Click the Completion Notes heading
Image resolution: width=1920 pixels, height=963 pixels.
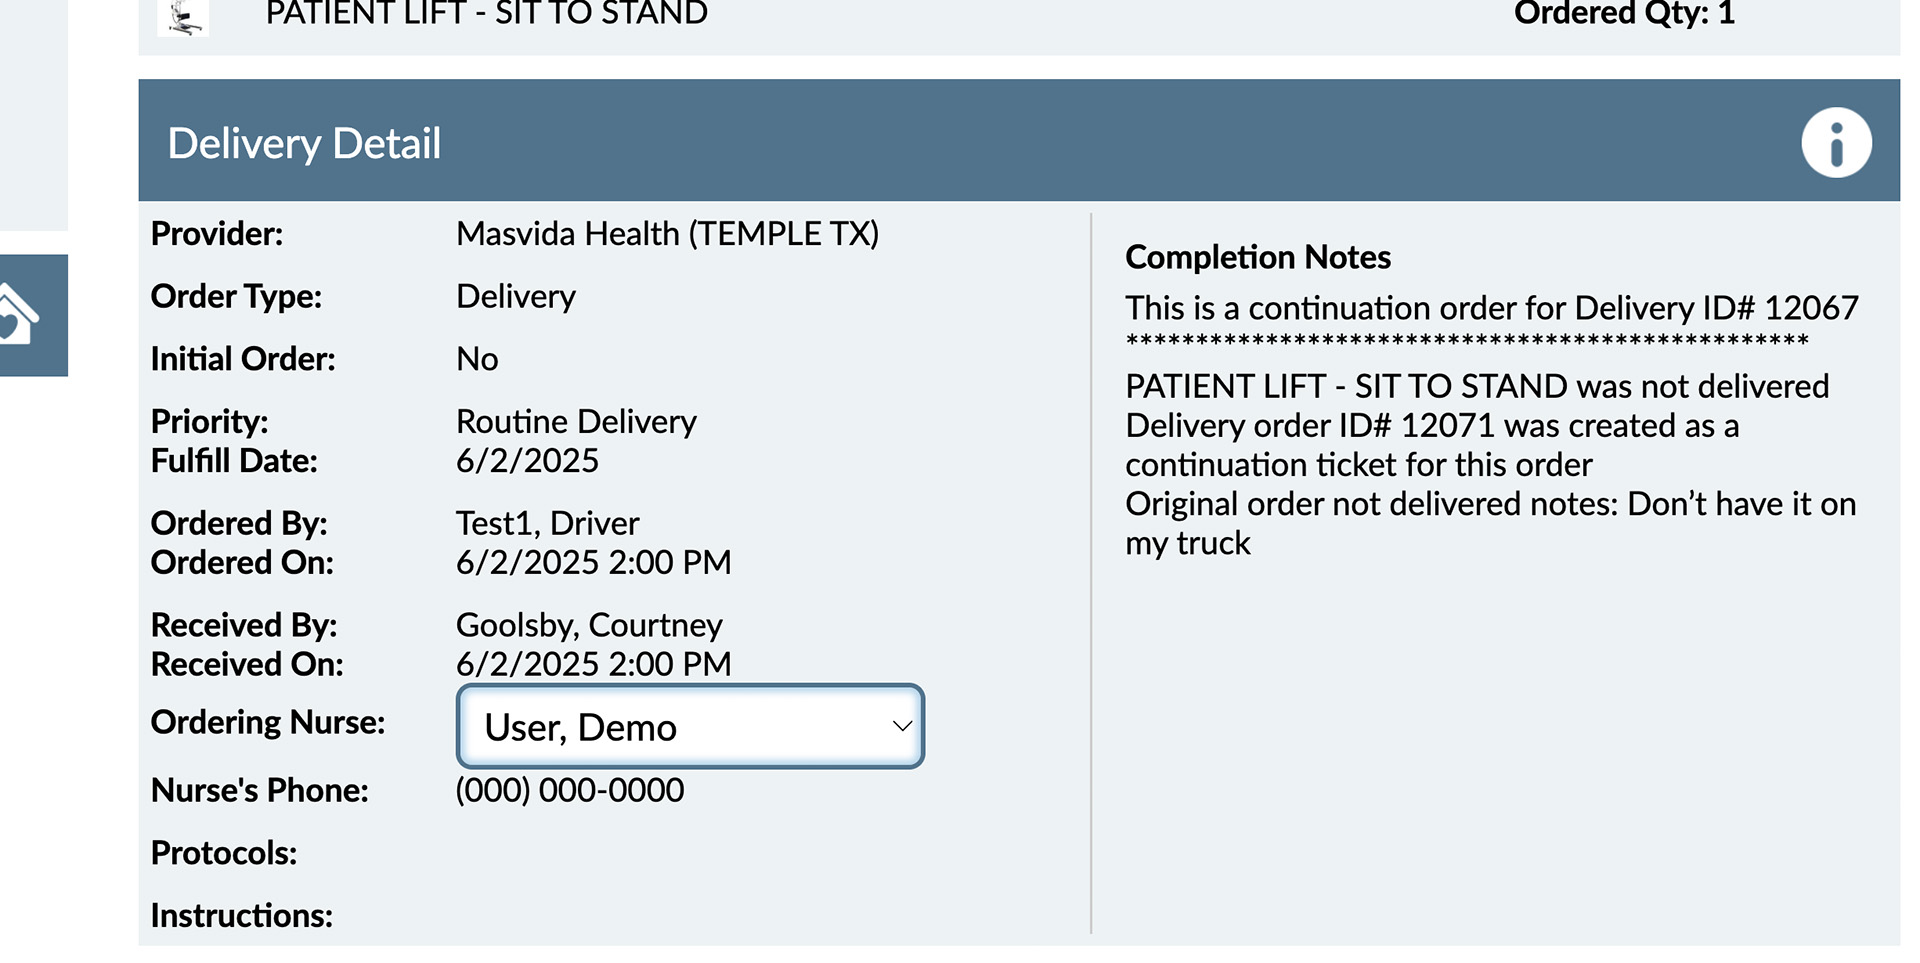coord(1258,257)
